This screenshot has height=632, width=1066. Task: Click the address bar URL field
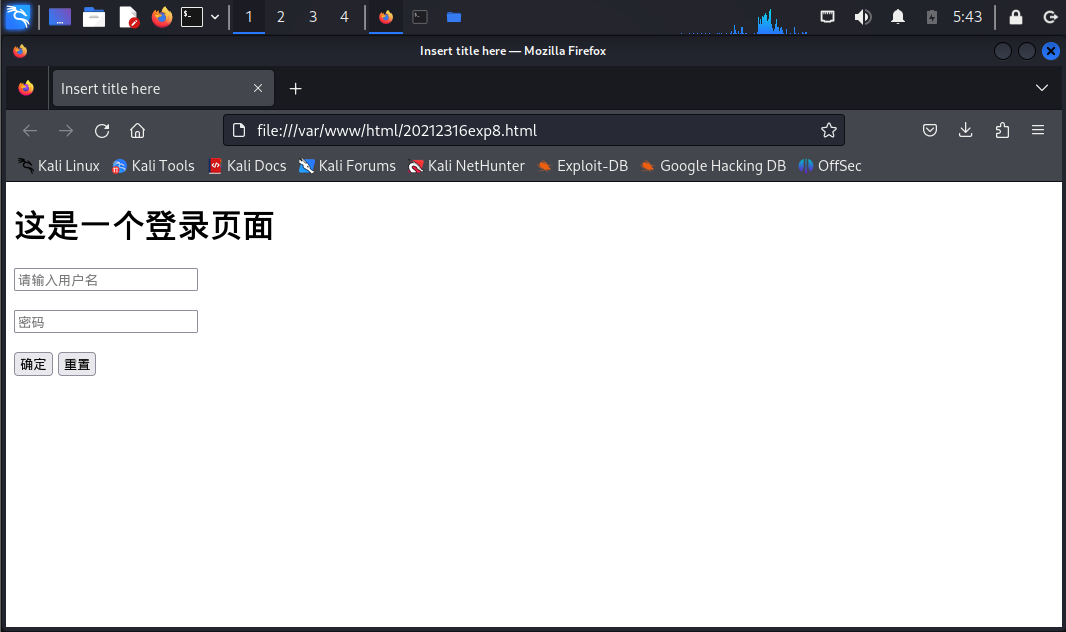coord(534,130)
